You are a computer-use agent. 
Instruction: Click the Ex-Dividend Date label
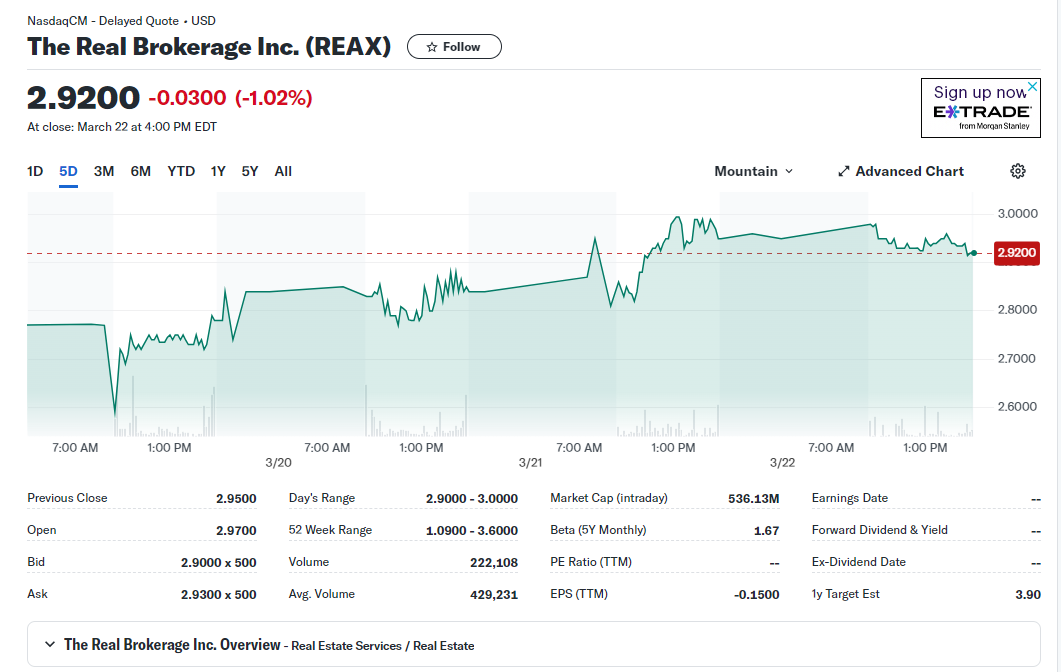[x=859, y=562]
